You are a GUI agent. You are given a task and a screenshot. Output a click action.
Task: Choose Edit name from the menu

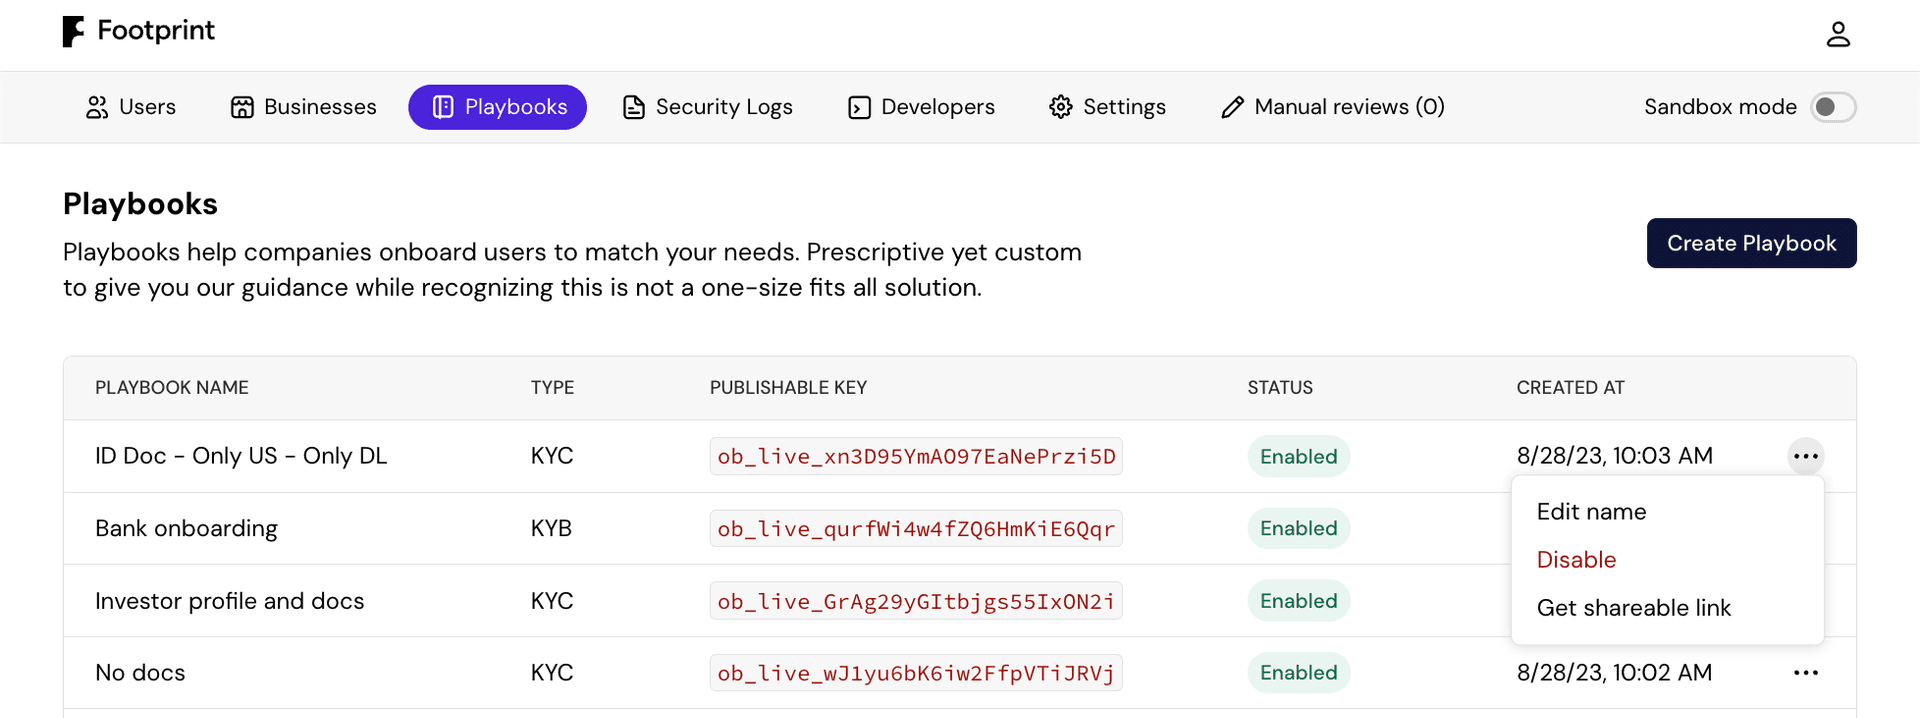[1668, 512]
